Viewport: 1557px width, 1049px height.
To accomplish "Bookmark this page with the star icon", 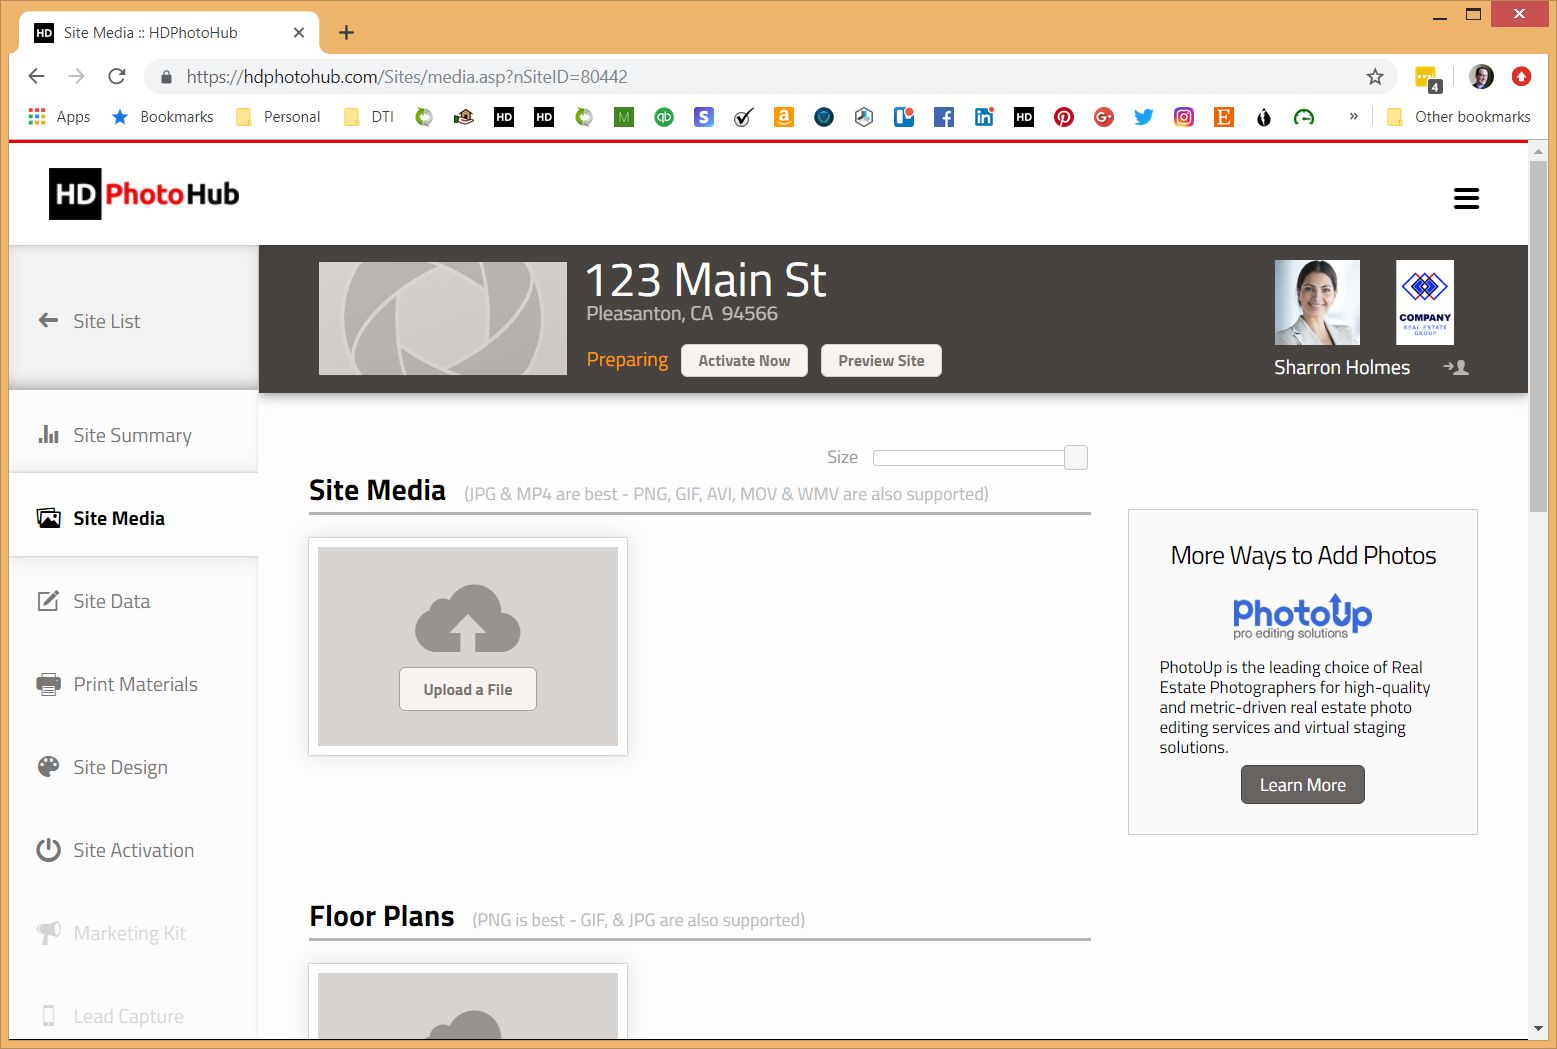I will coord(1375,77).
